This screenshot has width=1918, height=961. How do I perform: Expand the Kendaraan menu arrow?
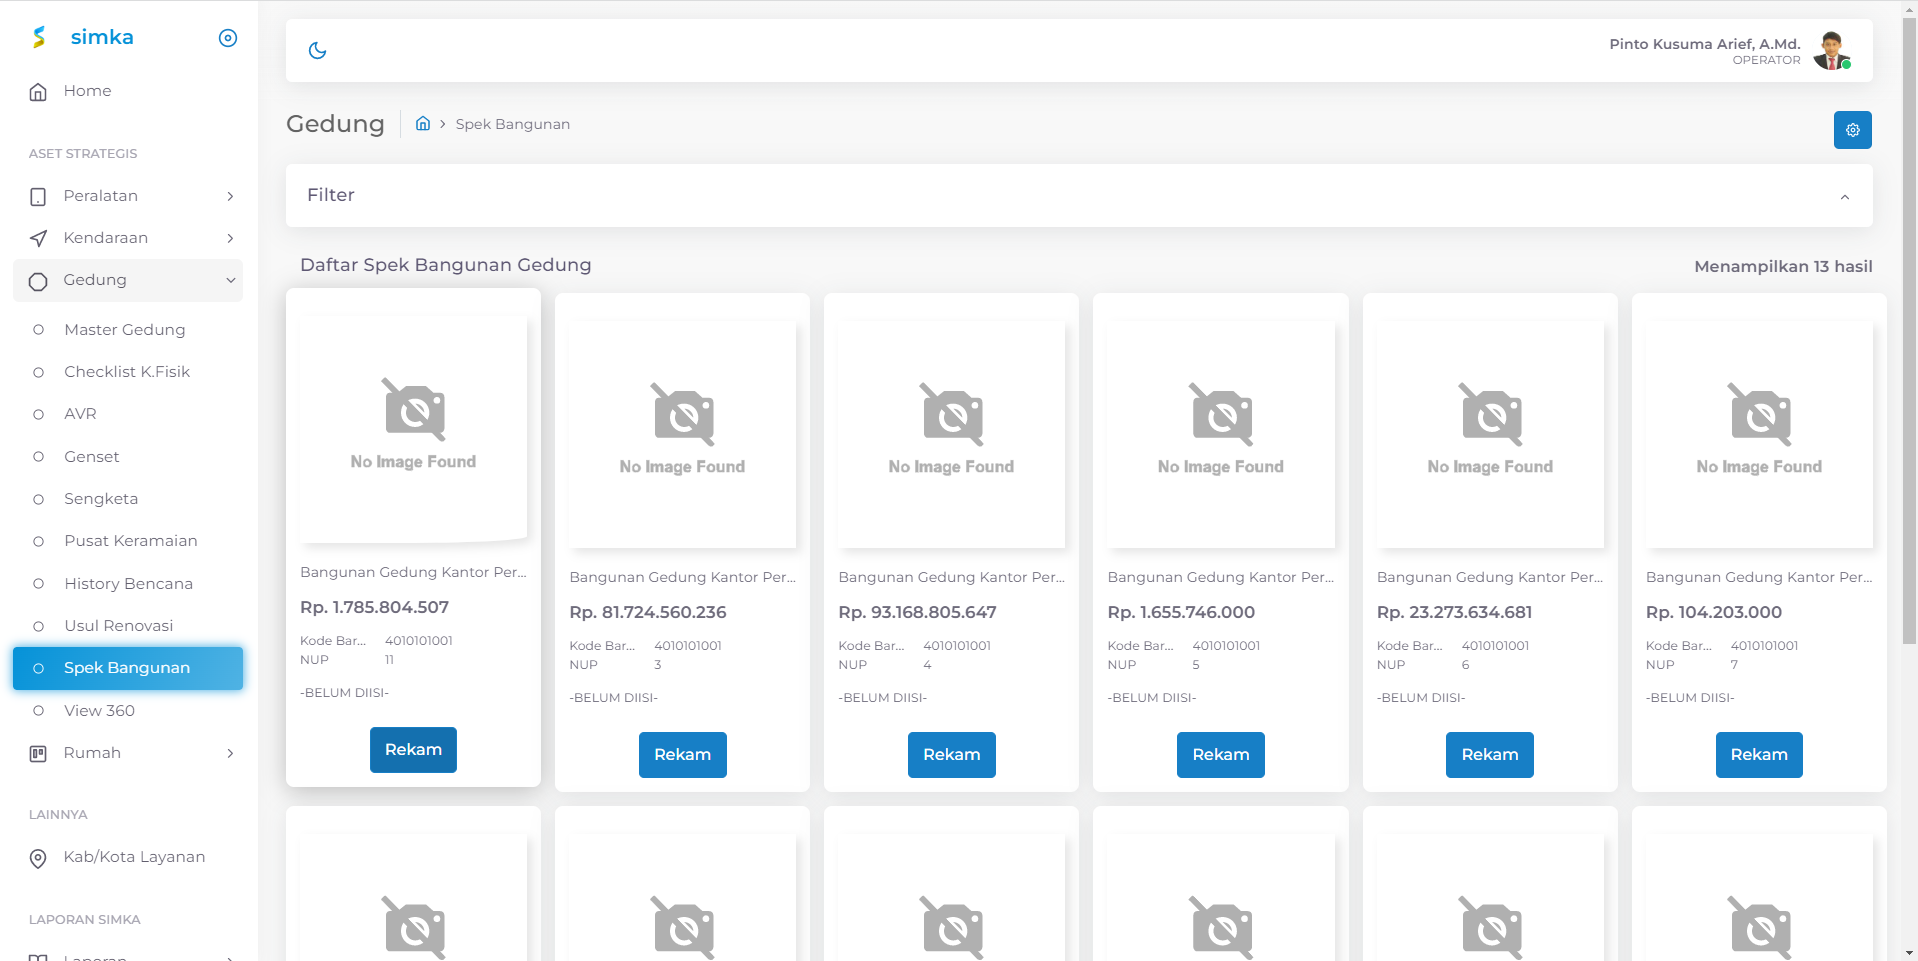[x=230, y=238]
